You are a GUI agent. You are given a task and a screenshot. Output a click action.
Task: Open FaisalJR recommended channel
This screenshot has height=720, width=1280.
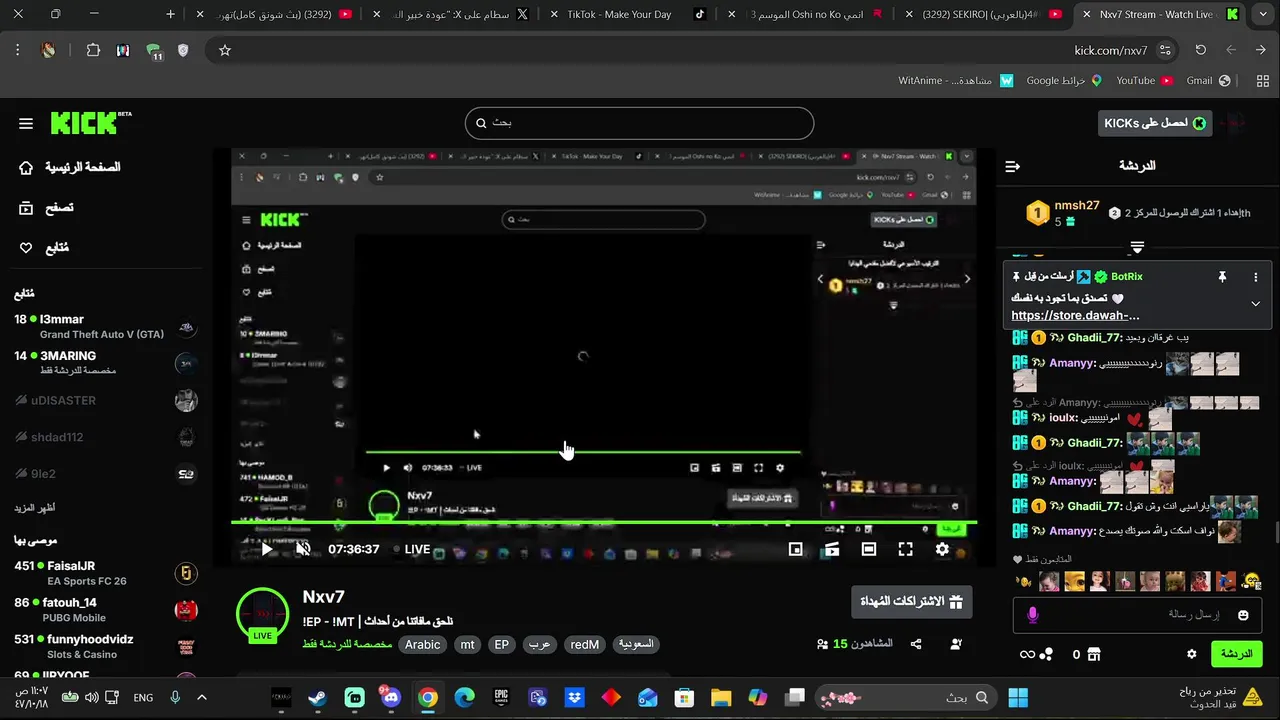[105, 573]
